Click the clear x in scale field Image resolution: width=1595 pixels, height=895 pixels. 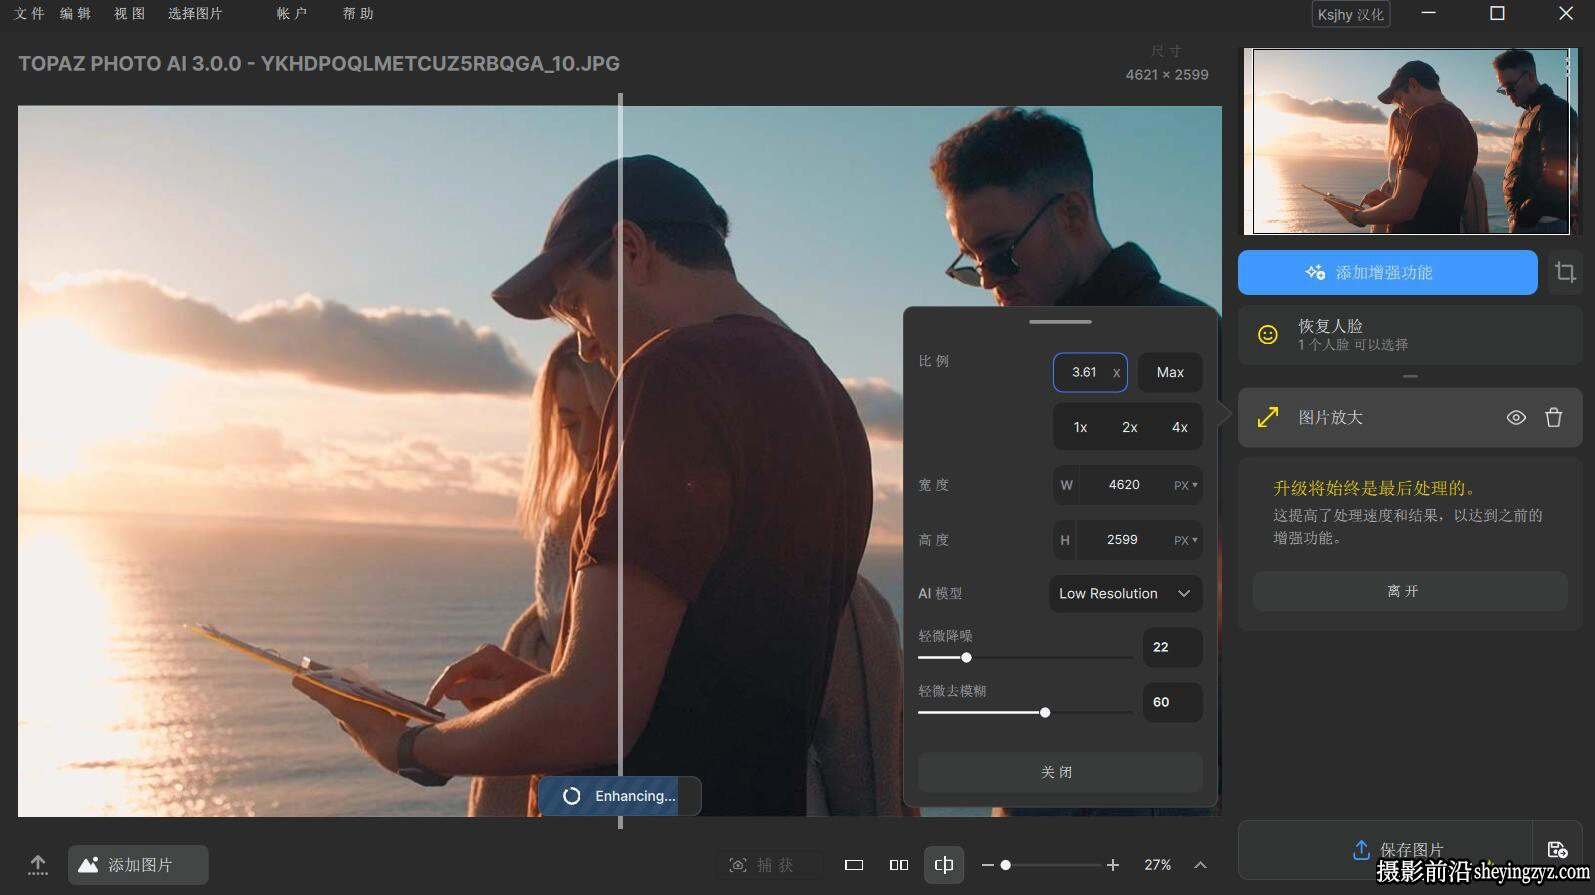(1116, 373)
